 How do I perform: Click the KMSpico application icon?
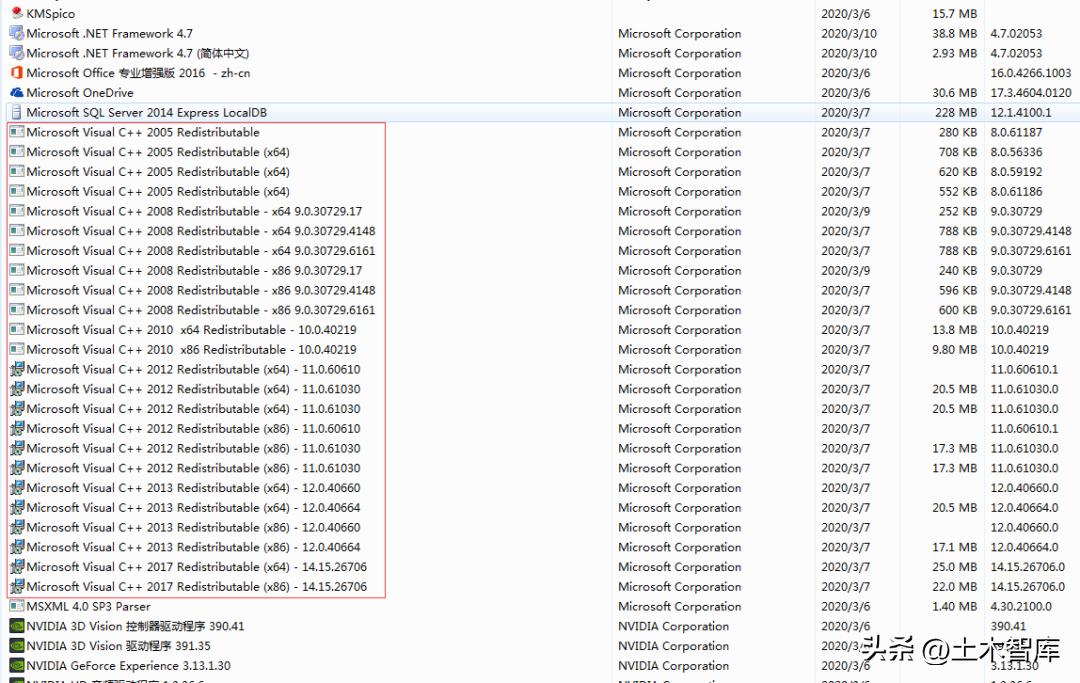click(15, 13)
